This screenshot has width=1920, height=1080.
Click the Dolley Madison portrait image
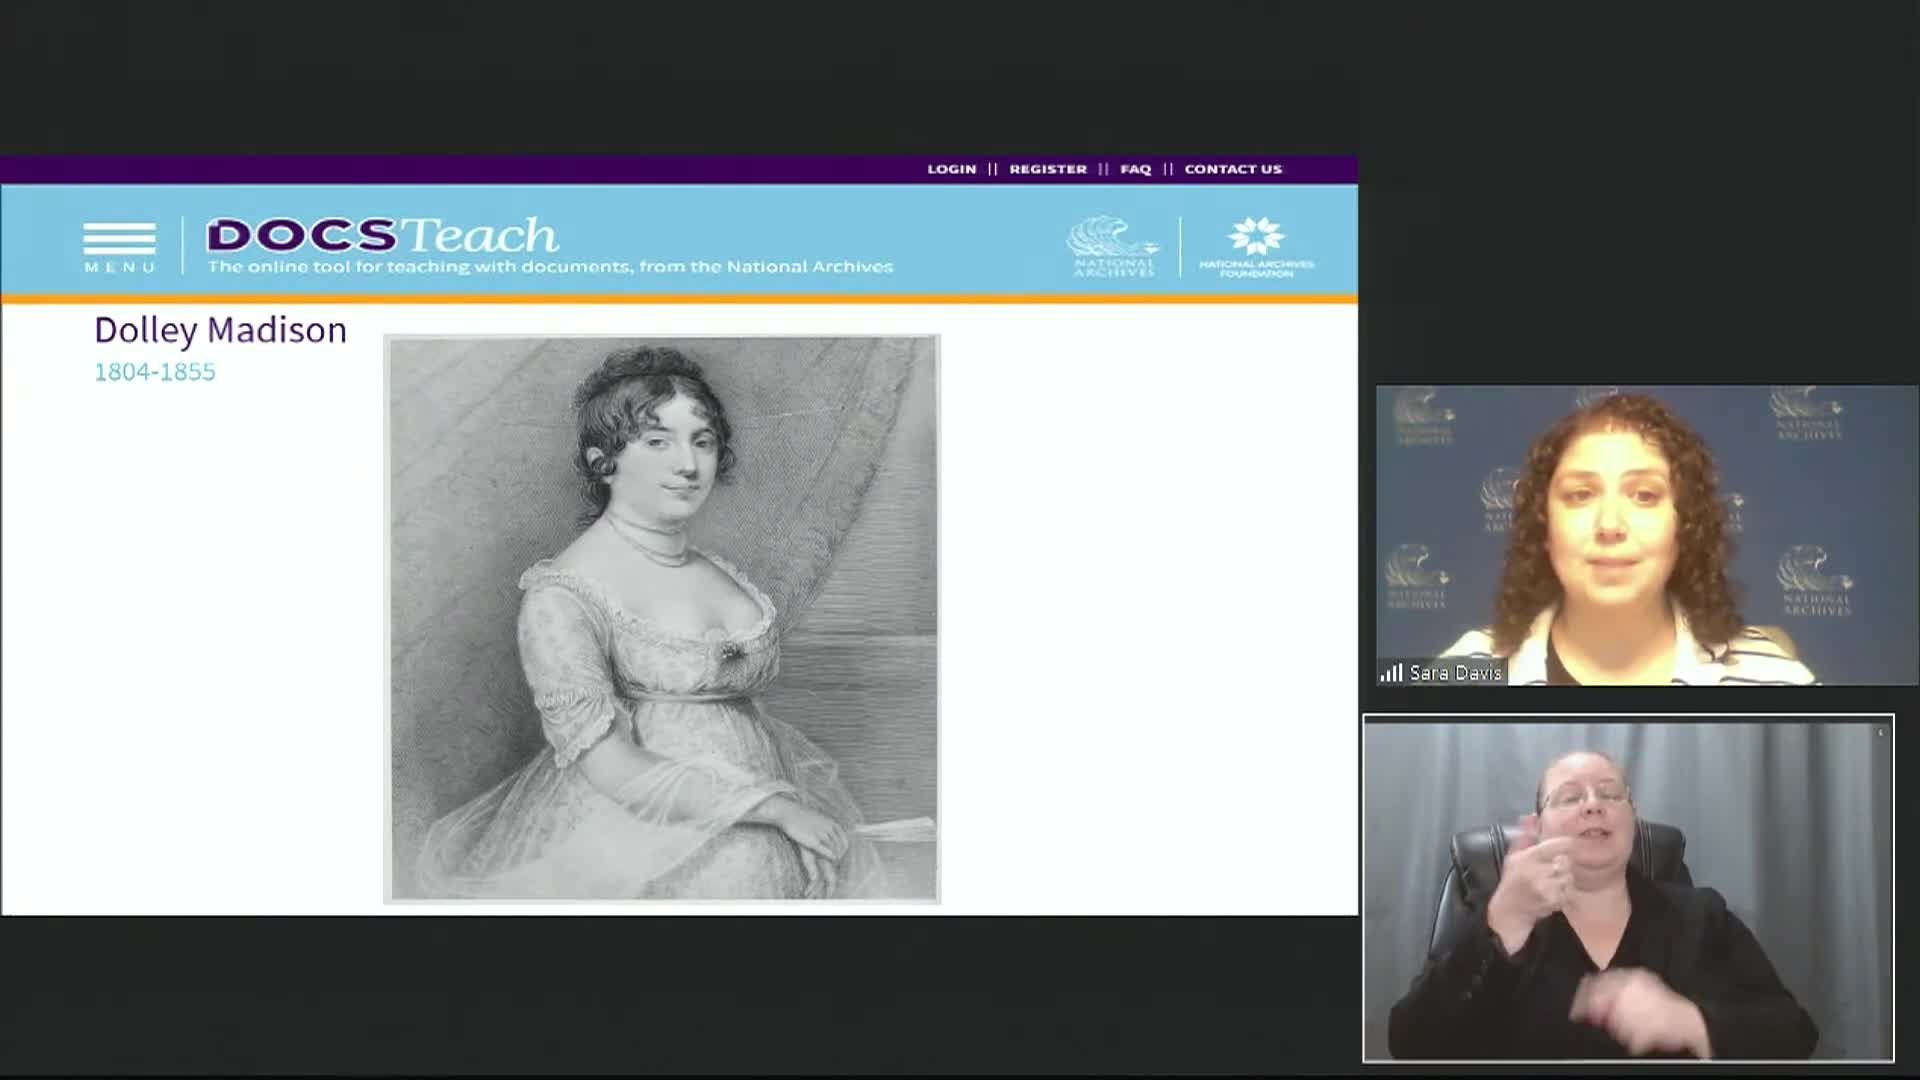(662, 619)
